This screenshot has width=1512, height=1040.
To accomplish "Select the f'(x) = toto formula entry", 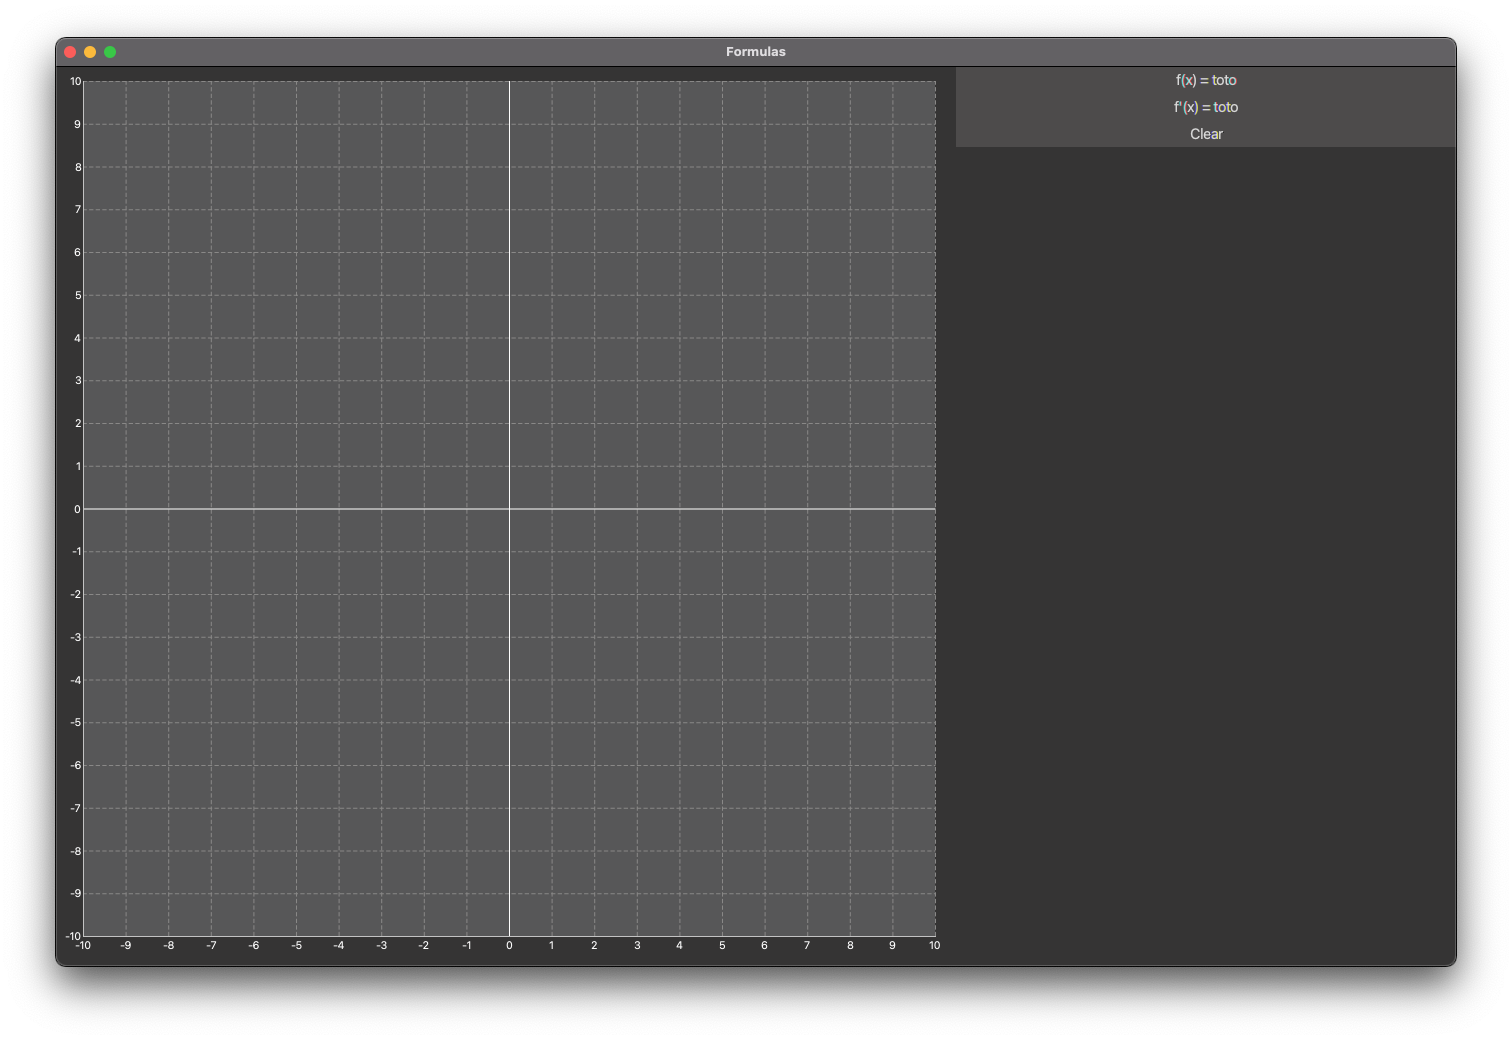I will (x=1206, y=107).
